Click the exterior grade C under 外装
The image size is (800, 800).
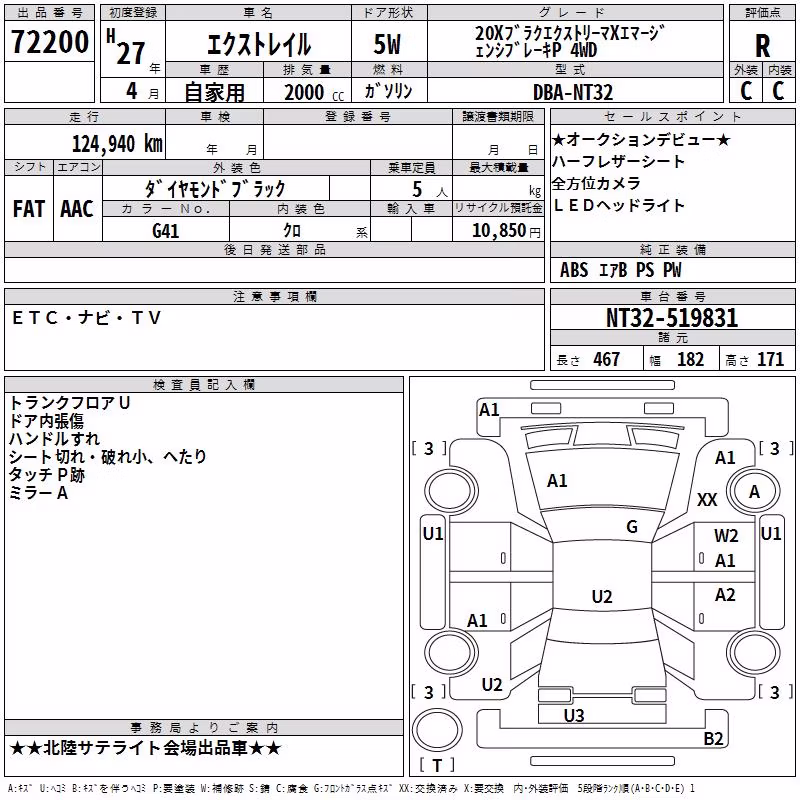pyautogui.click(x=746, y=91)
